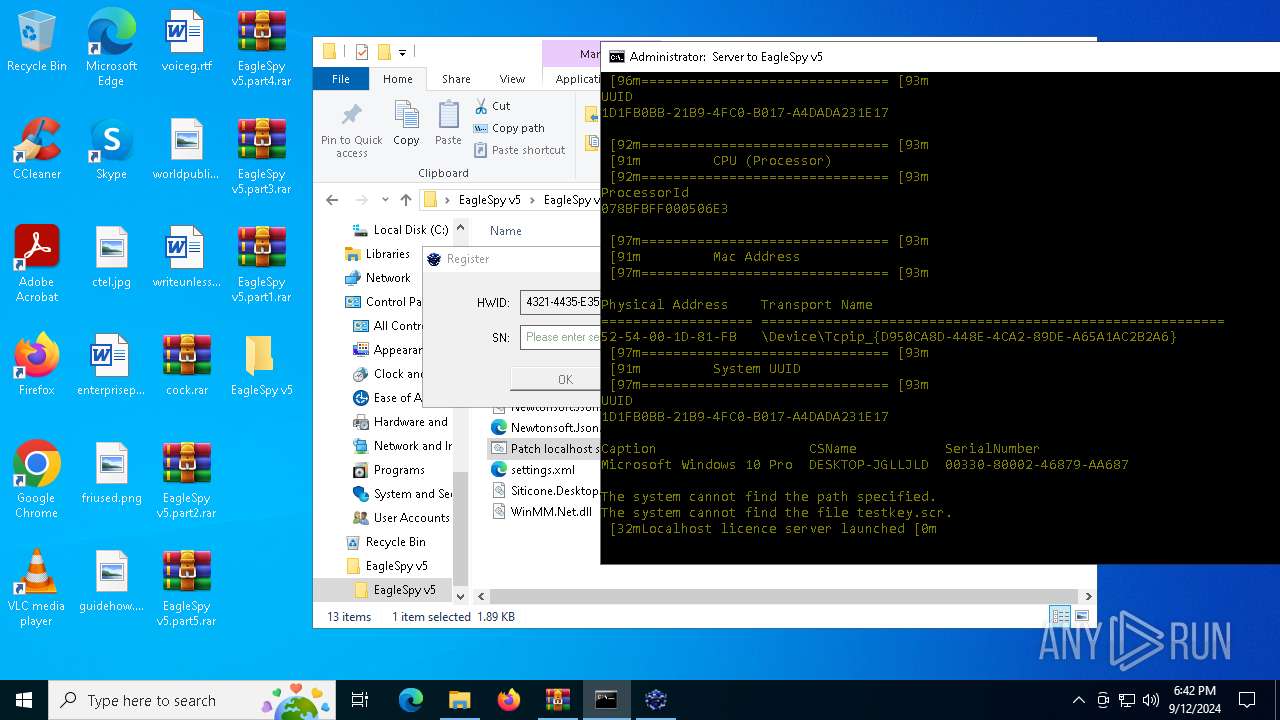Screen dimensions: 1280x720
Task: Select worldpubli... file on desktop
Action: pyautogui.click(x=187, y=149)
